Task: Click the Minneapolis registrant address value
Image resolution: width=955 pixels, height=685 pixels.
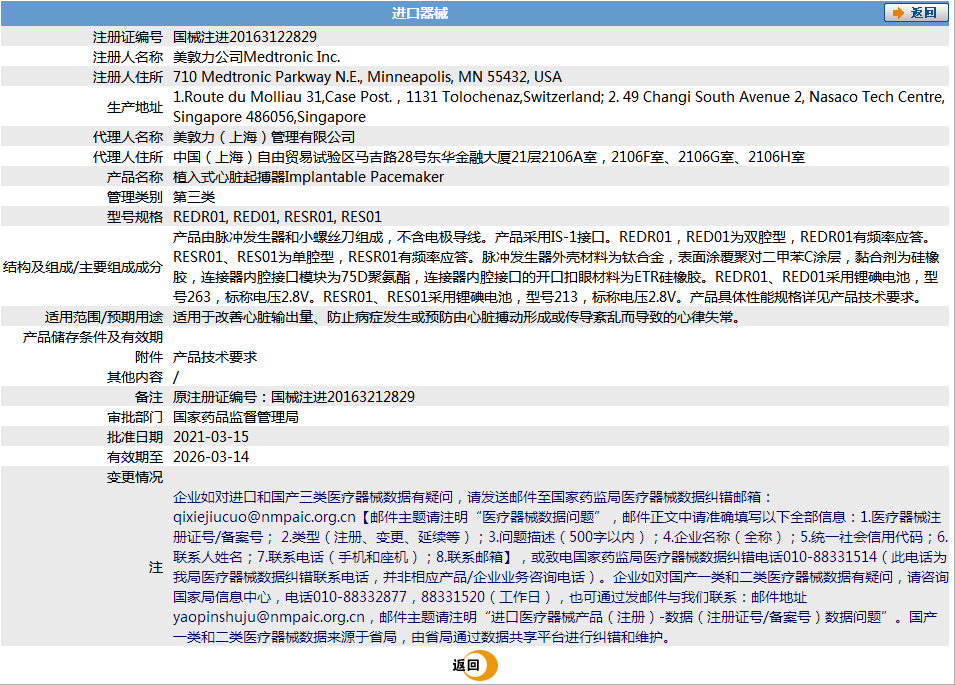Action: click(367, 77)
